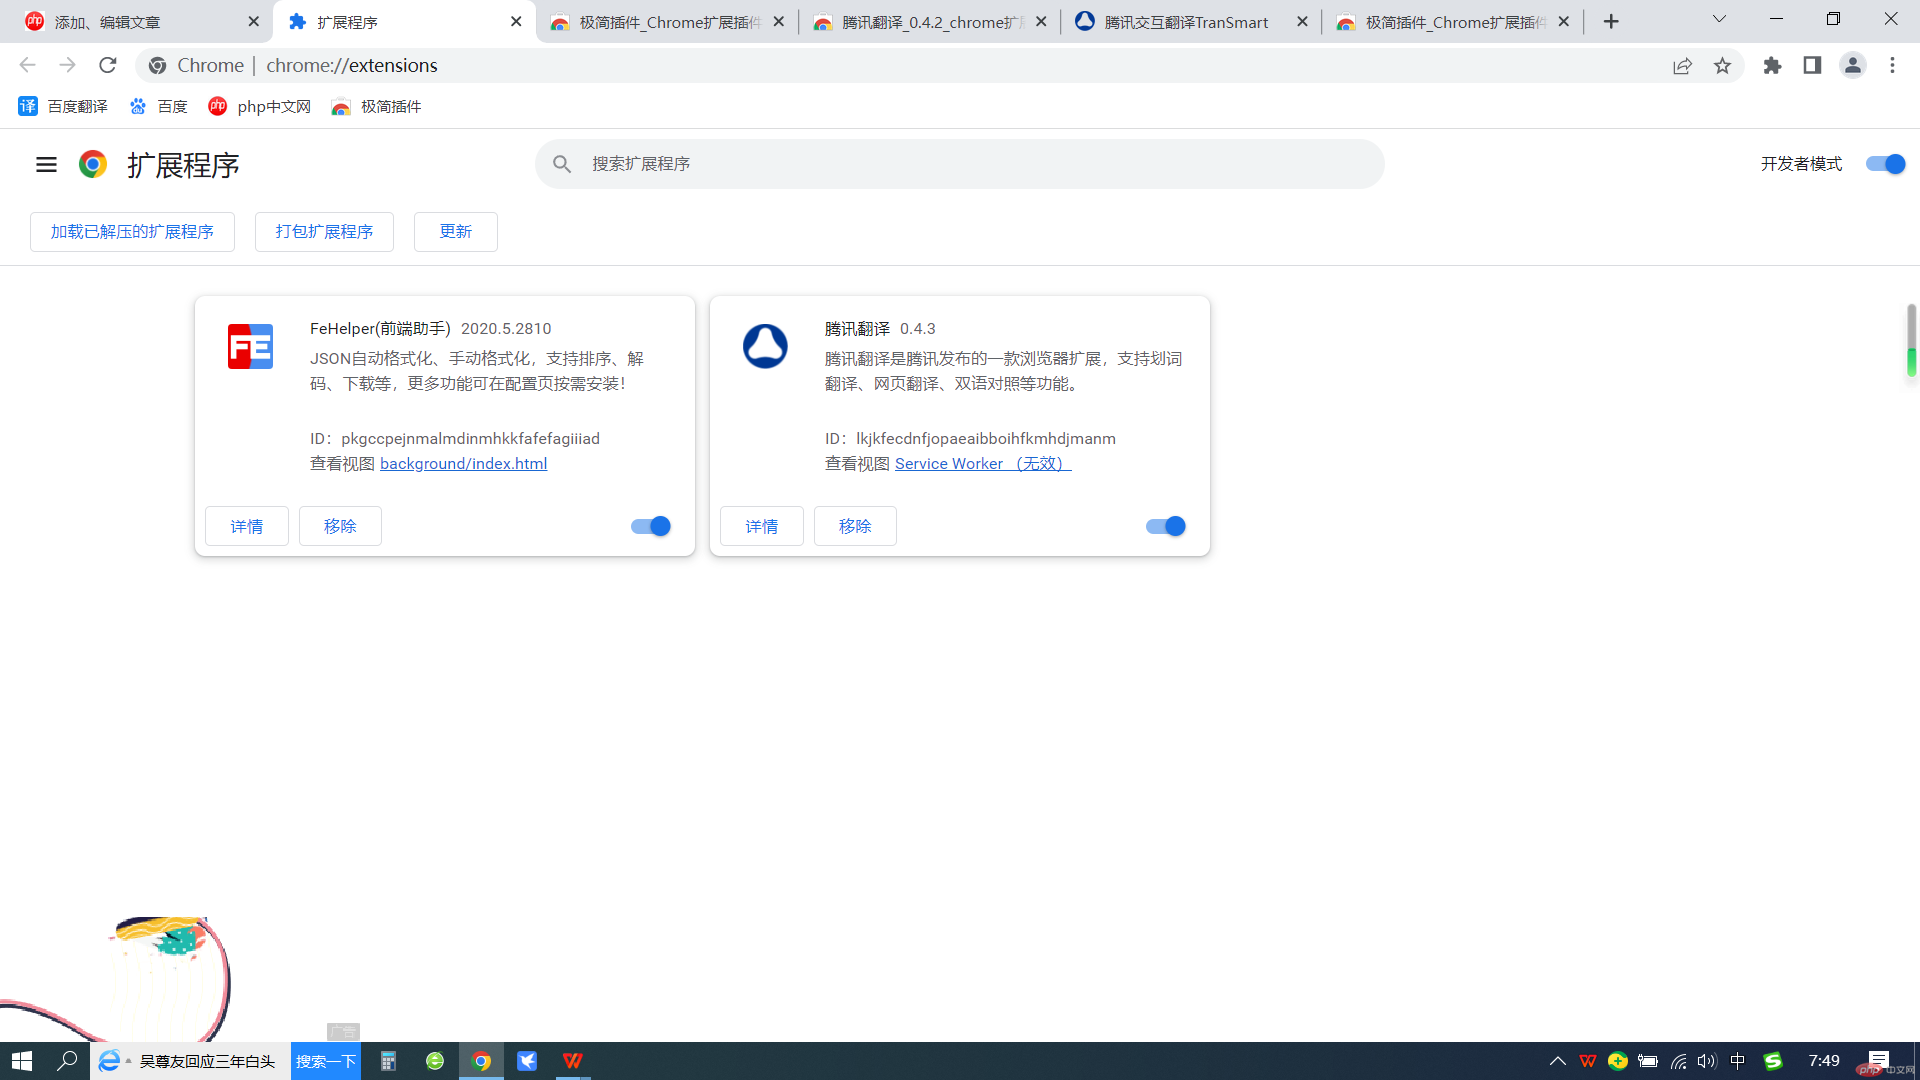Click the clock 7:49 in taskbar
The height and width of the screenshot is (1080, 1920).
pyautogui.click(x=1824, y=1061)
